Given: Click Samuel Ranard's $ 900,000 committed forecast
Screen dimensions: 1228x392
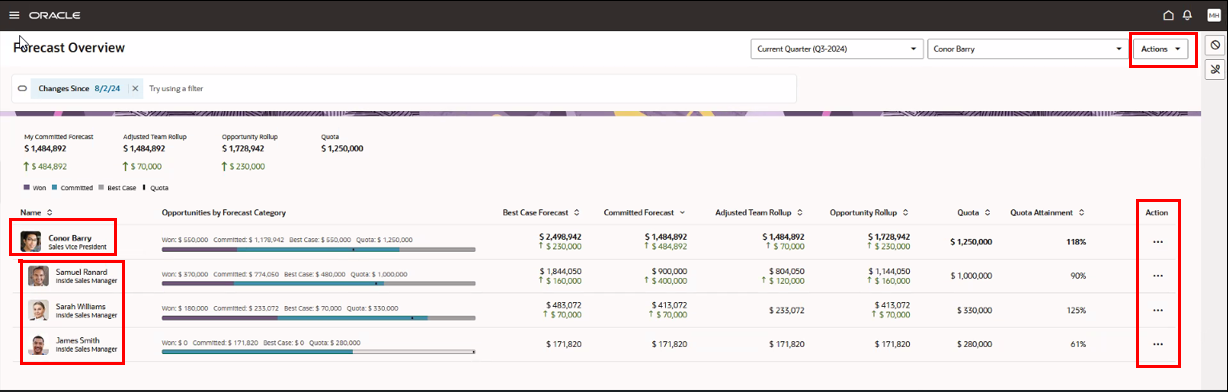Looking at the screenshot, I should 669,271.
